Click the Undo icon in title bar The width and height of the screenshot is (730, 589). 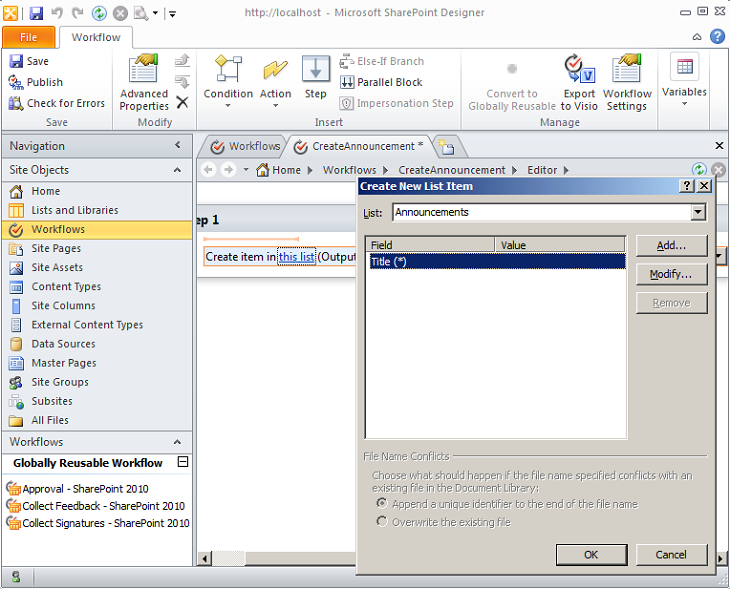[x=57, y=13]
